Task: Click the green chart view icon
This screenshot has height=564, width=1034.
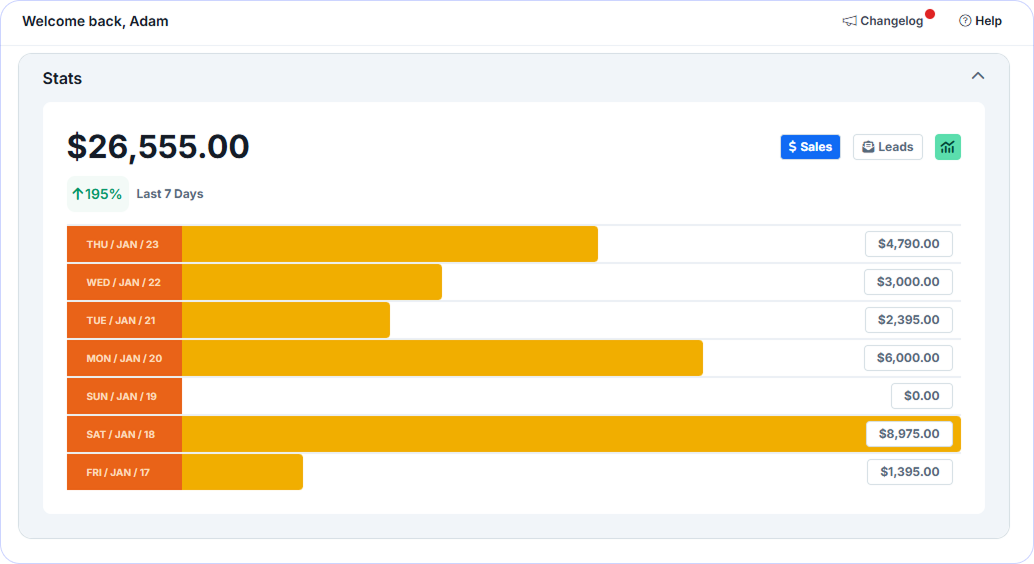Action: [947, 147]
